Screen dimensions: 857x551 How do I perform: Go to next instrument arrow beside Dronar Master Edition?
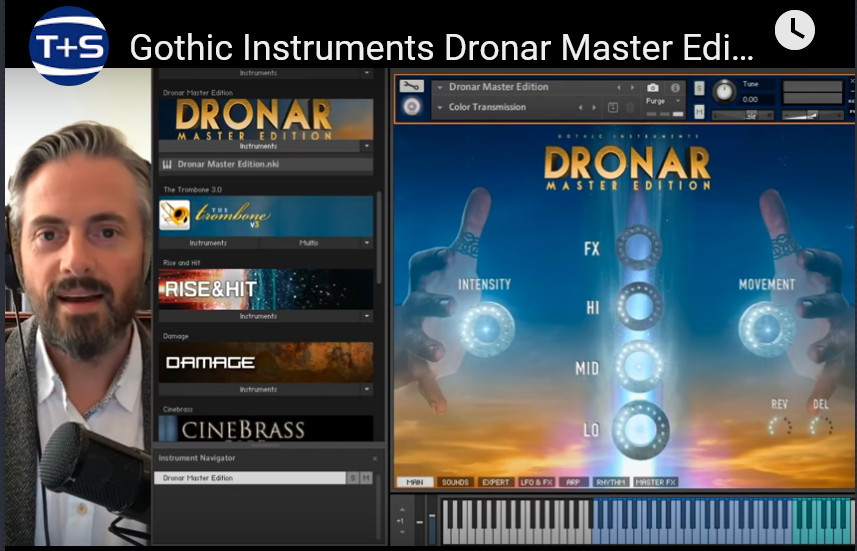632,87
